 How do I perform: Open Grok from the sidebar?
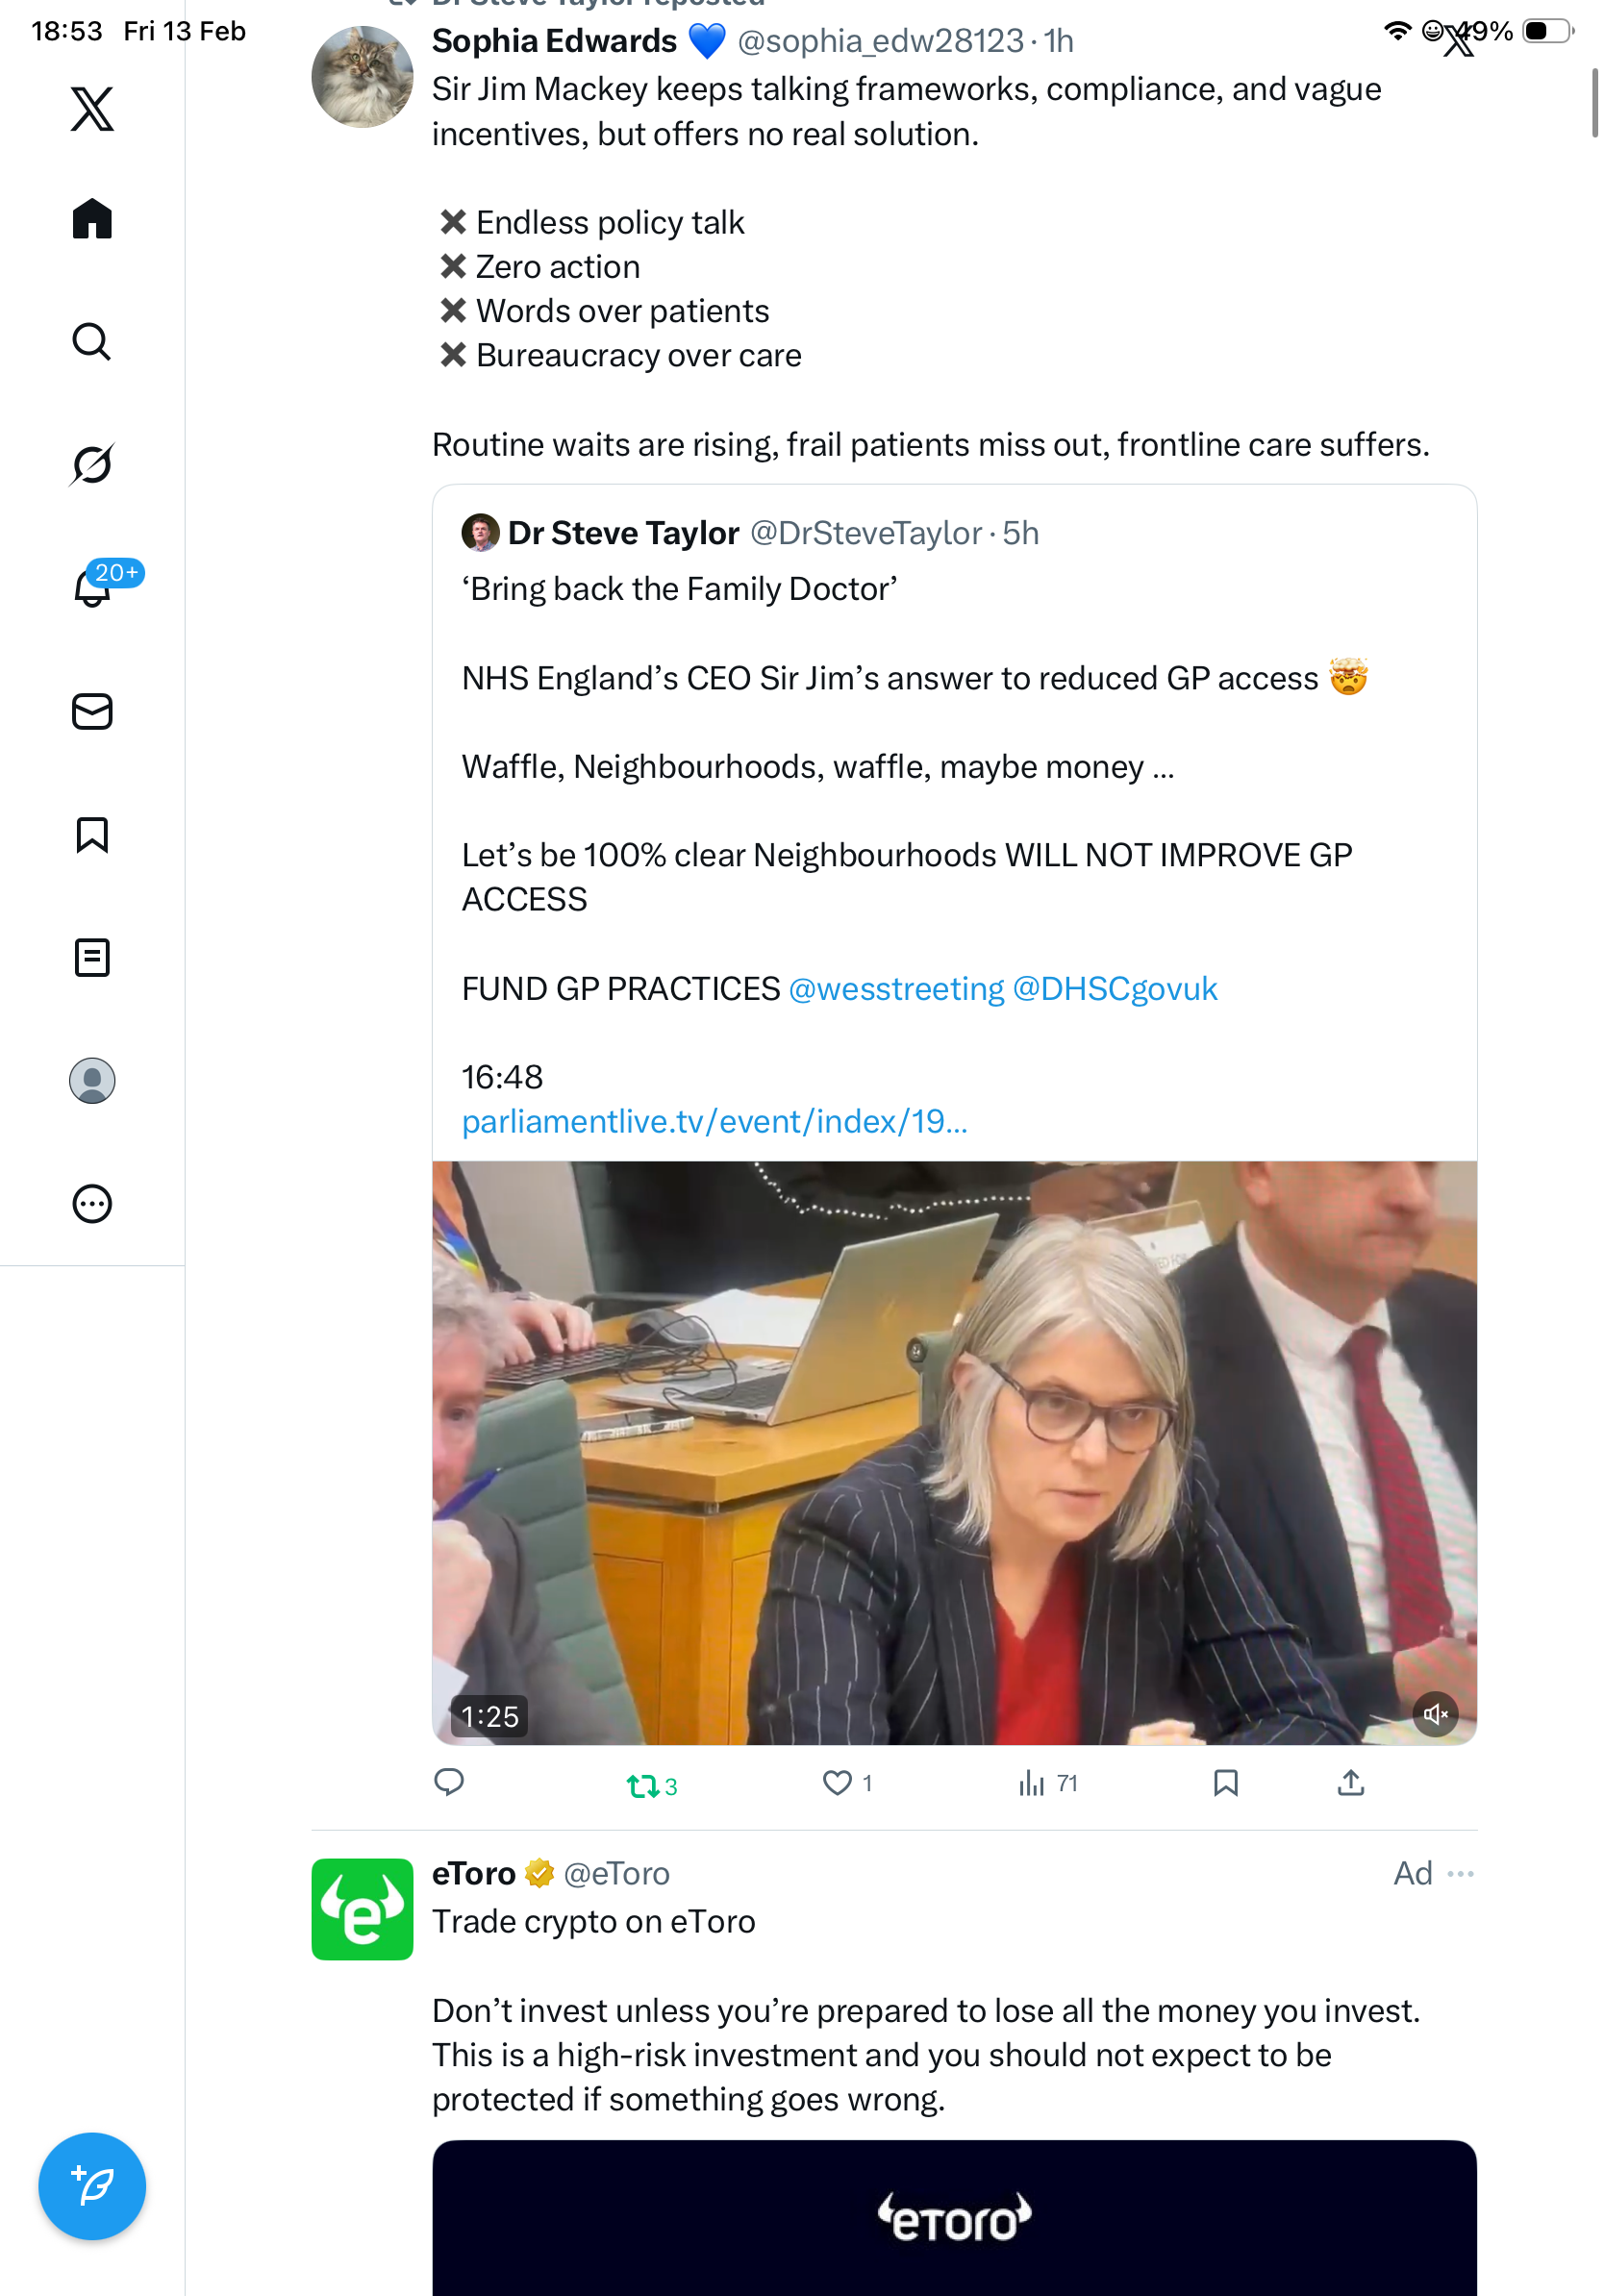click(x=92, y=465)
